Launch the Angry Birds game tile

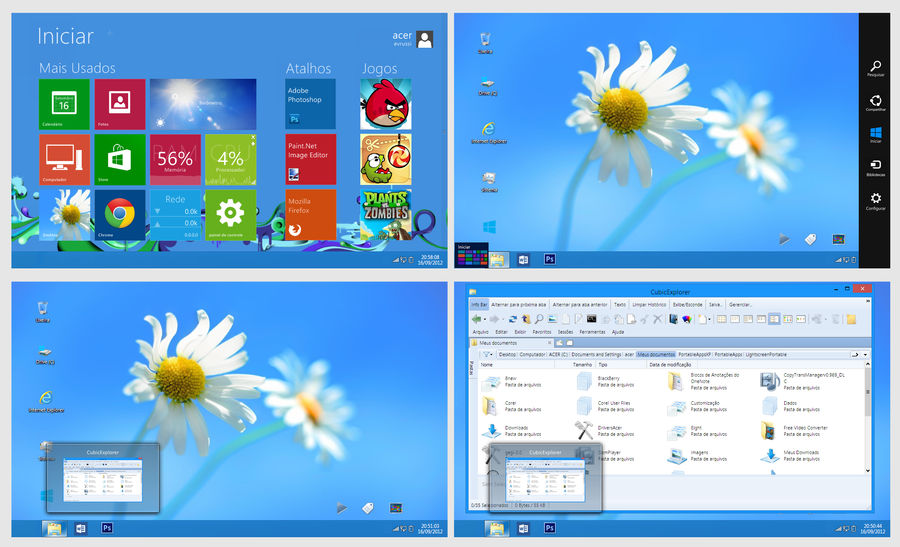pyautogui.click(x=386, y=104)
